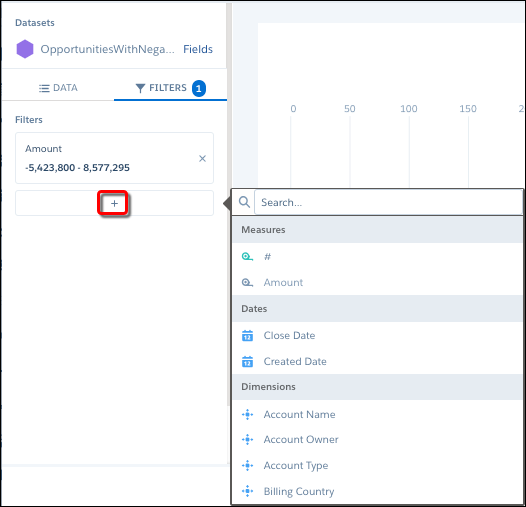
Task: Click the Billing Country dimension icon
Action: (248, 491)
